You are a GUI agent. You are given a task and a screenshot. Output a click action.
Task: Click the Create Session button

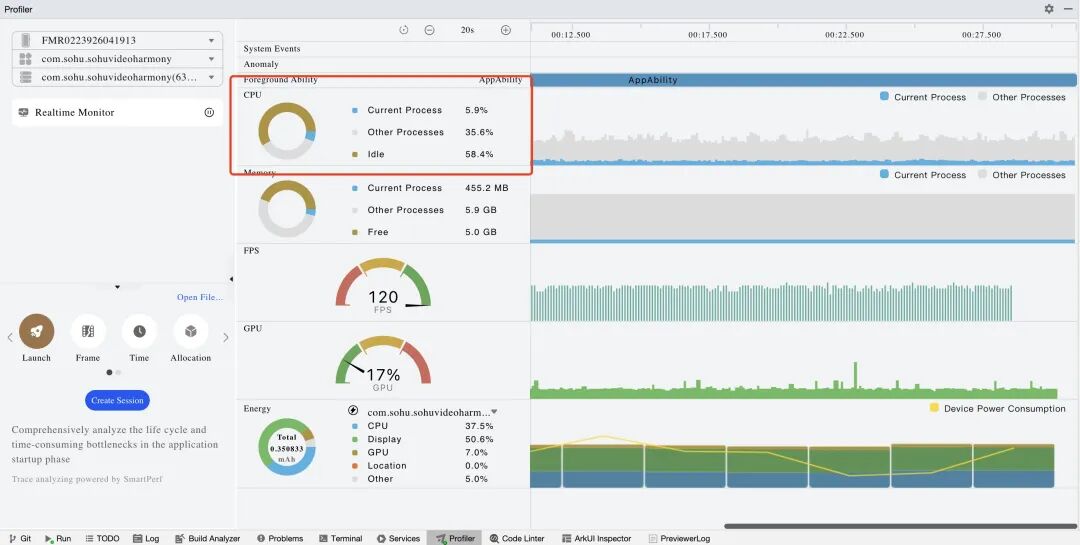[x=117, y=400]
